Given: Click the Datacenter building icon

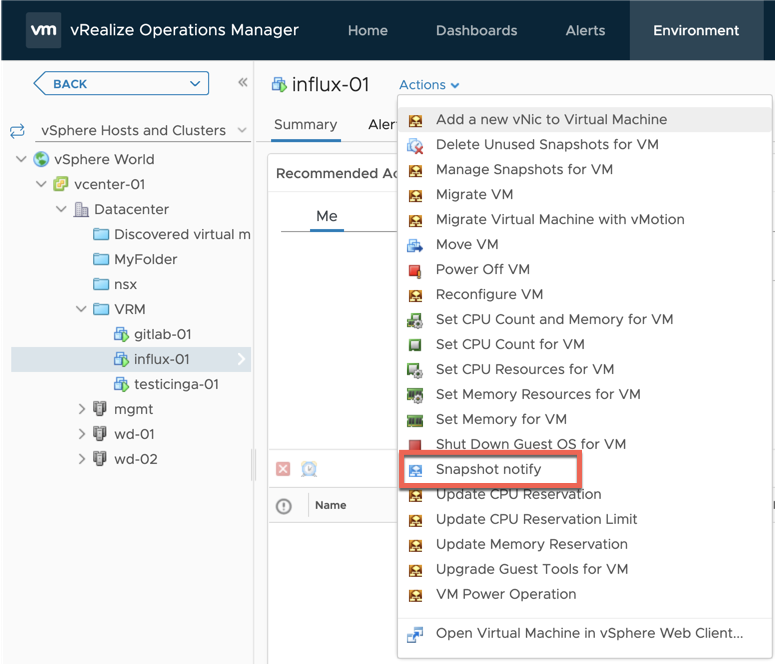Looking at the screenshot, I should pyautogui.click(x=81, y=209).
